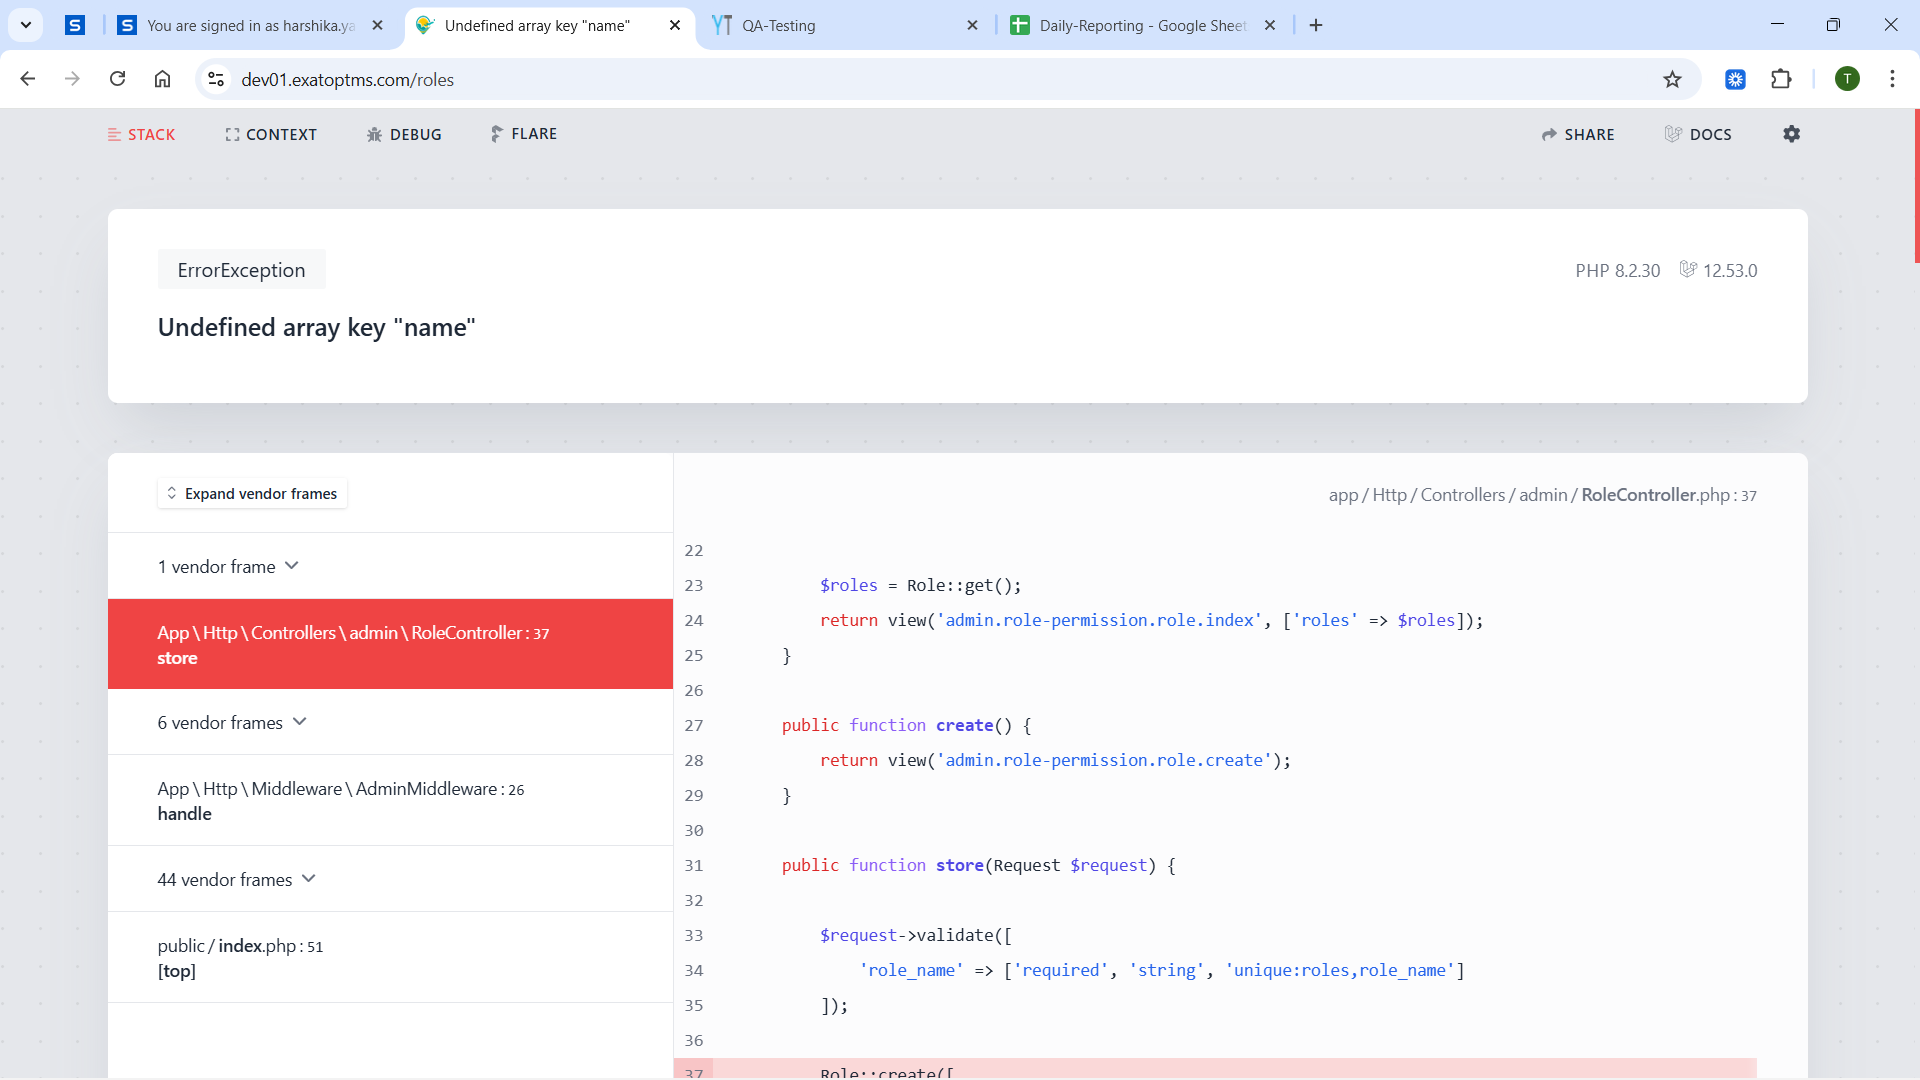Bookmark this page with star icon

(x=1672, y=79)
